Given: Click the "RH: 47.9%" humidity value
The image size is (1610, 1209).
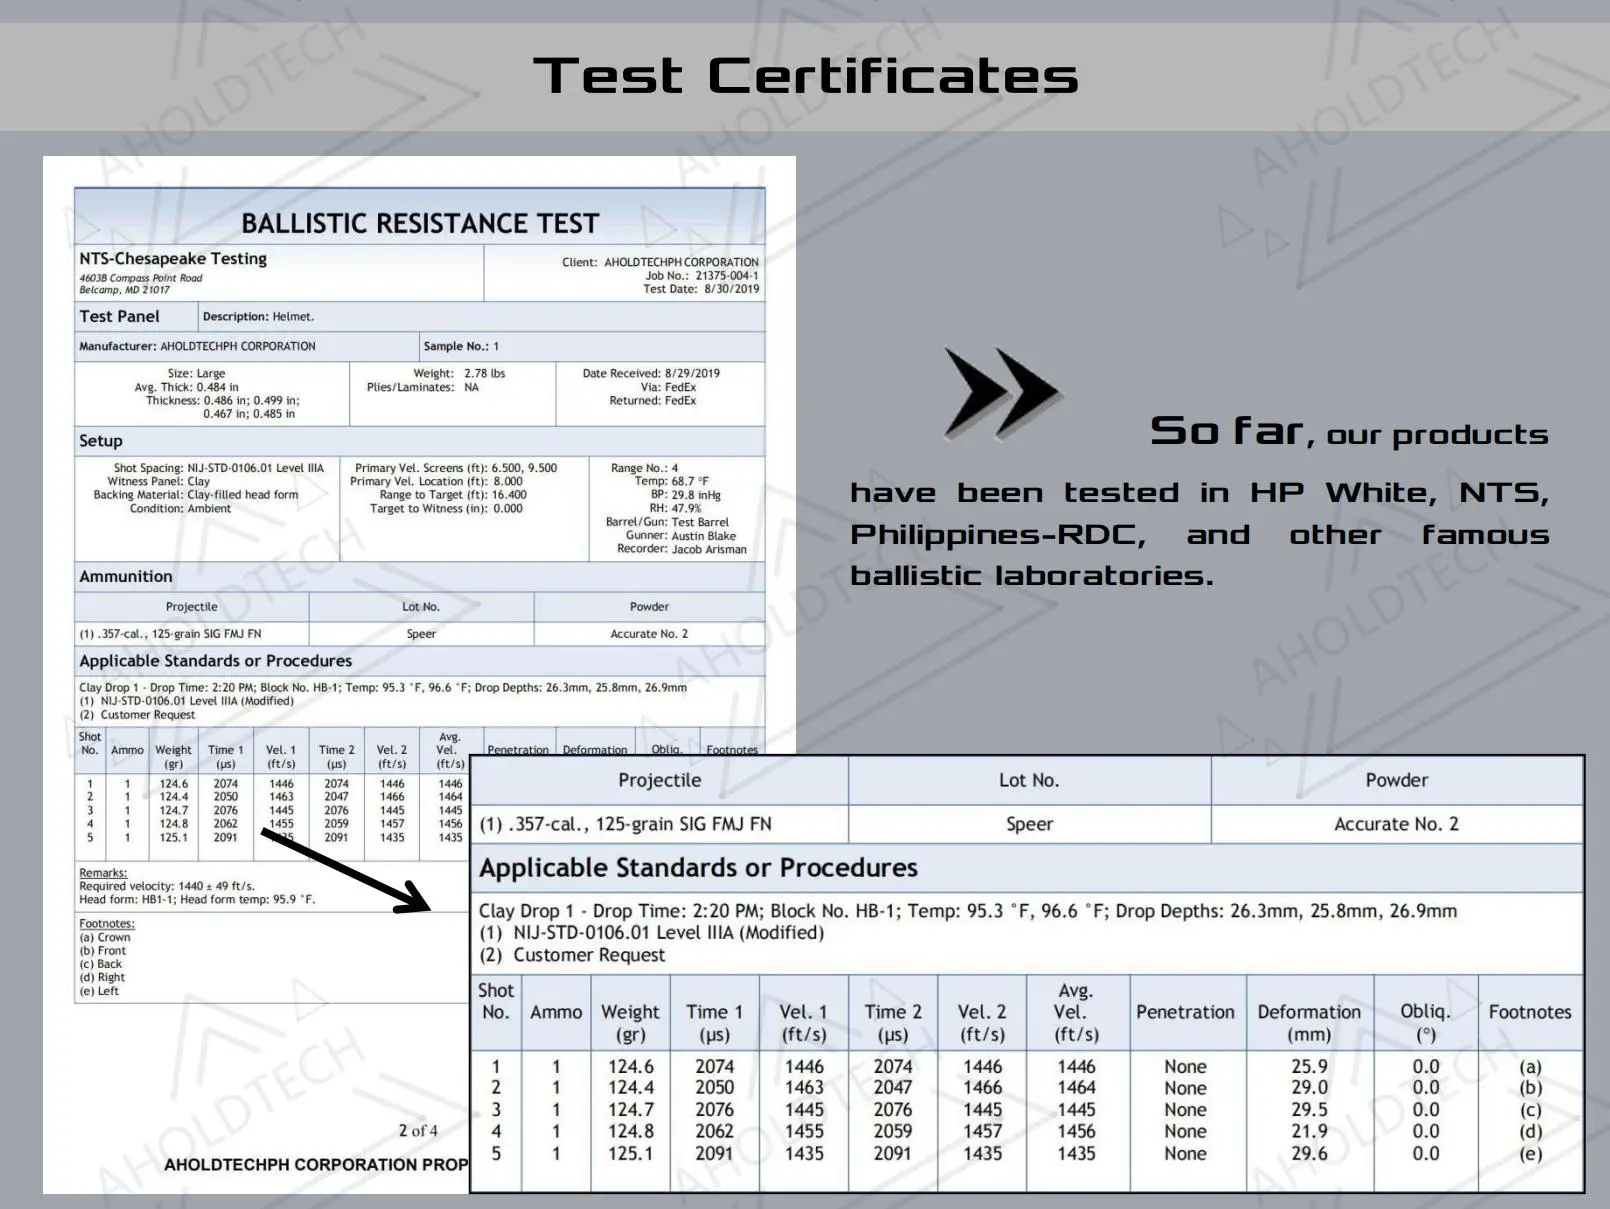Looking at the screenshot, I should click(x=676, y=508).
